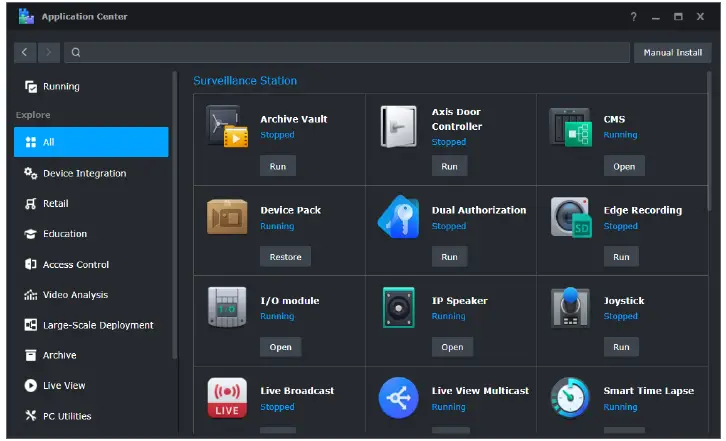Click Running status under CMS
This screenshot has height=441, width=726.
tap(620, 135)
